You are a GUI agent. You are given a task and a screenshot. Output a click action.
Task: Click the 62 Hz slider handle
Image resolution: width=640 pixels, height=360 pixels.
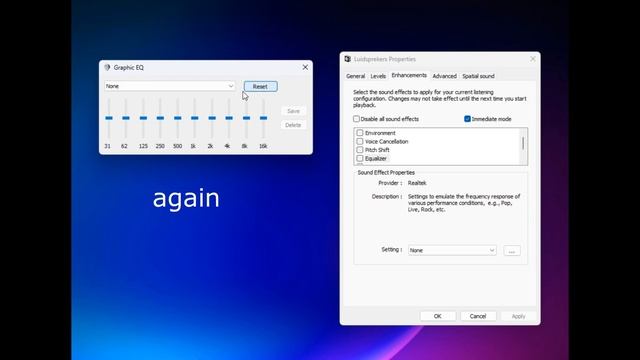(126, 118)
